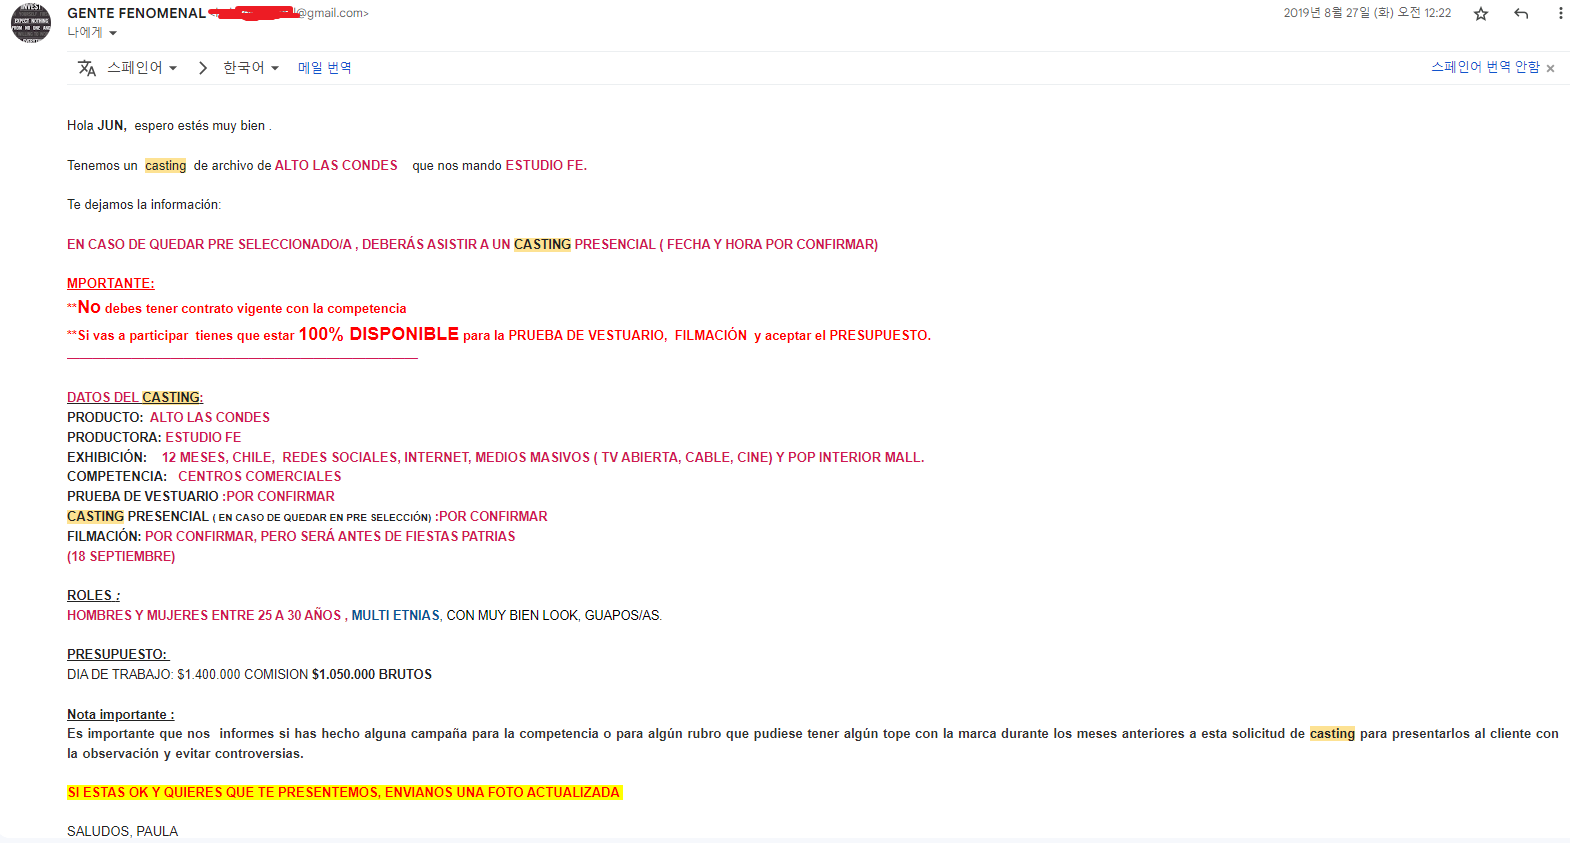Click the PRESUPUESTO: underlined heading
This screenshot has height=843, width=1570.
(118, 655)
